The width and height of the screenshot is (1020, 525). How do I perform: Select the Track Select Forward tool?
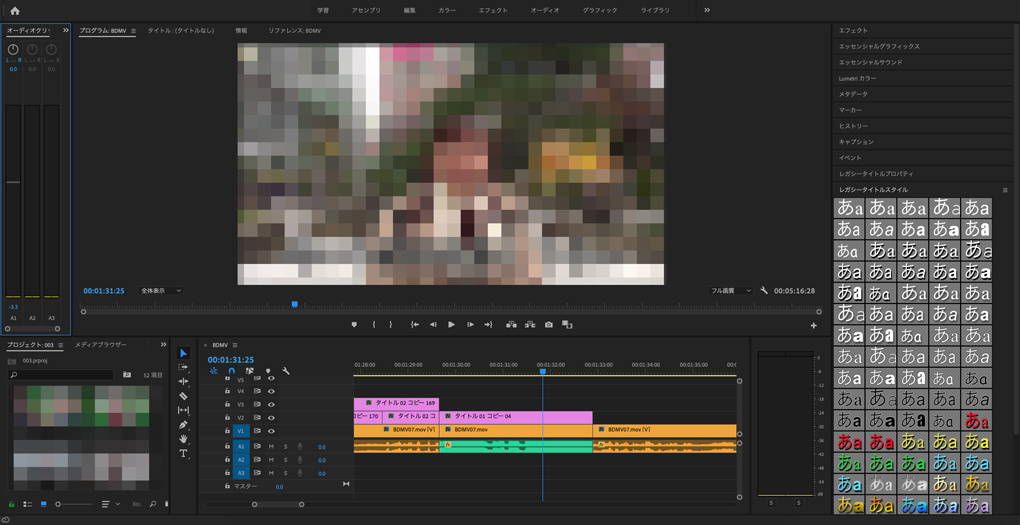183,367
